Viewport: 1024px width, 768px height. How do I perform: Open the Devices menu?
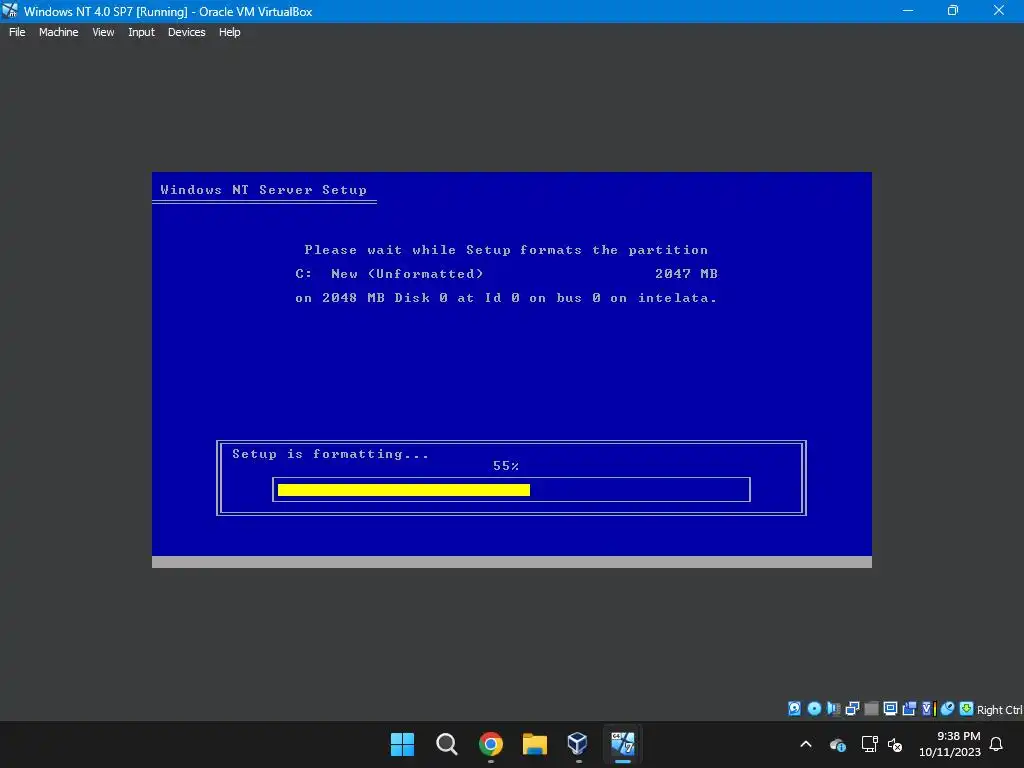186,32
